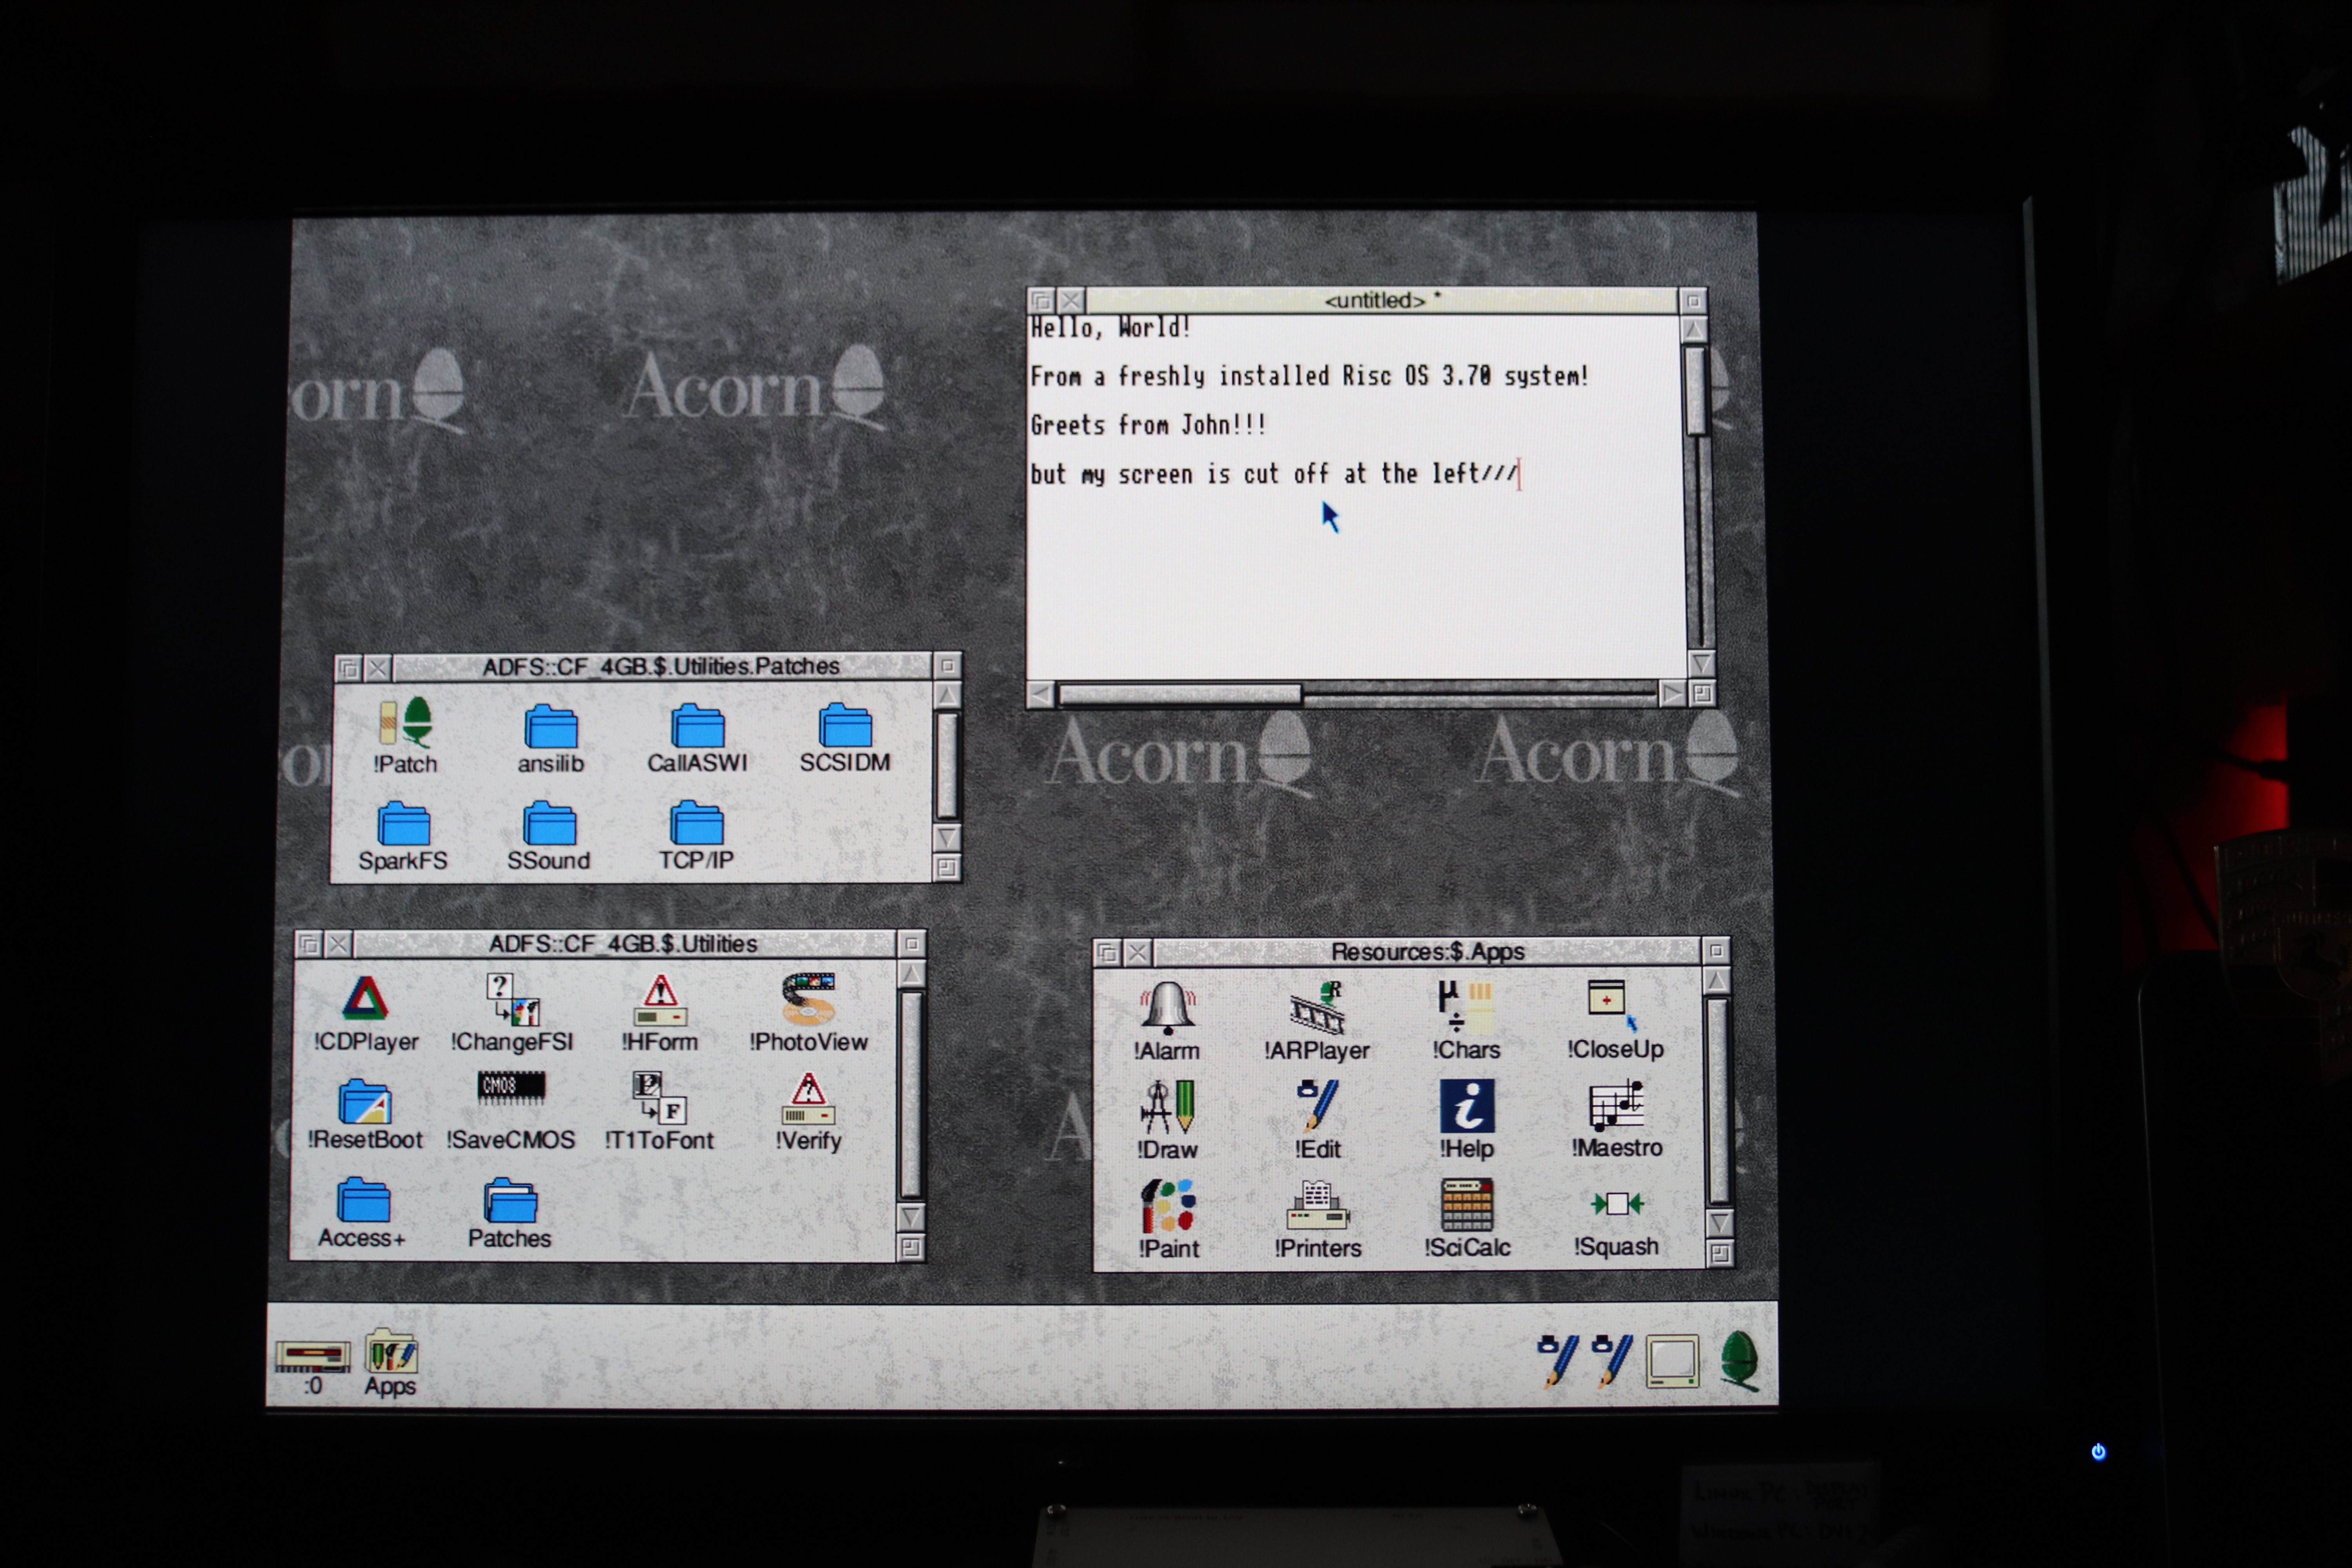The image size is (2352, 1568).
Task: Open the Apps icon on the iconbar
Action: [390, 1362]
